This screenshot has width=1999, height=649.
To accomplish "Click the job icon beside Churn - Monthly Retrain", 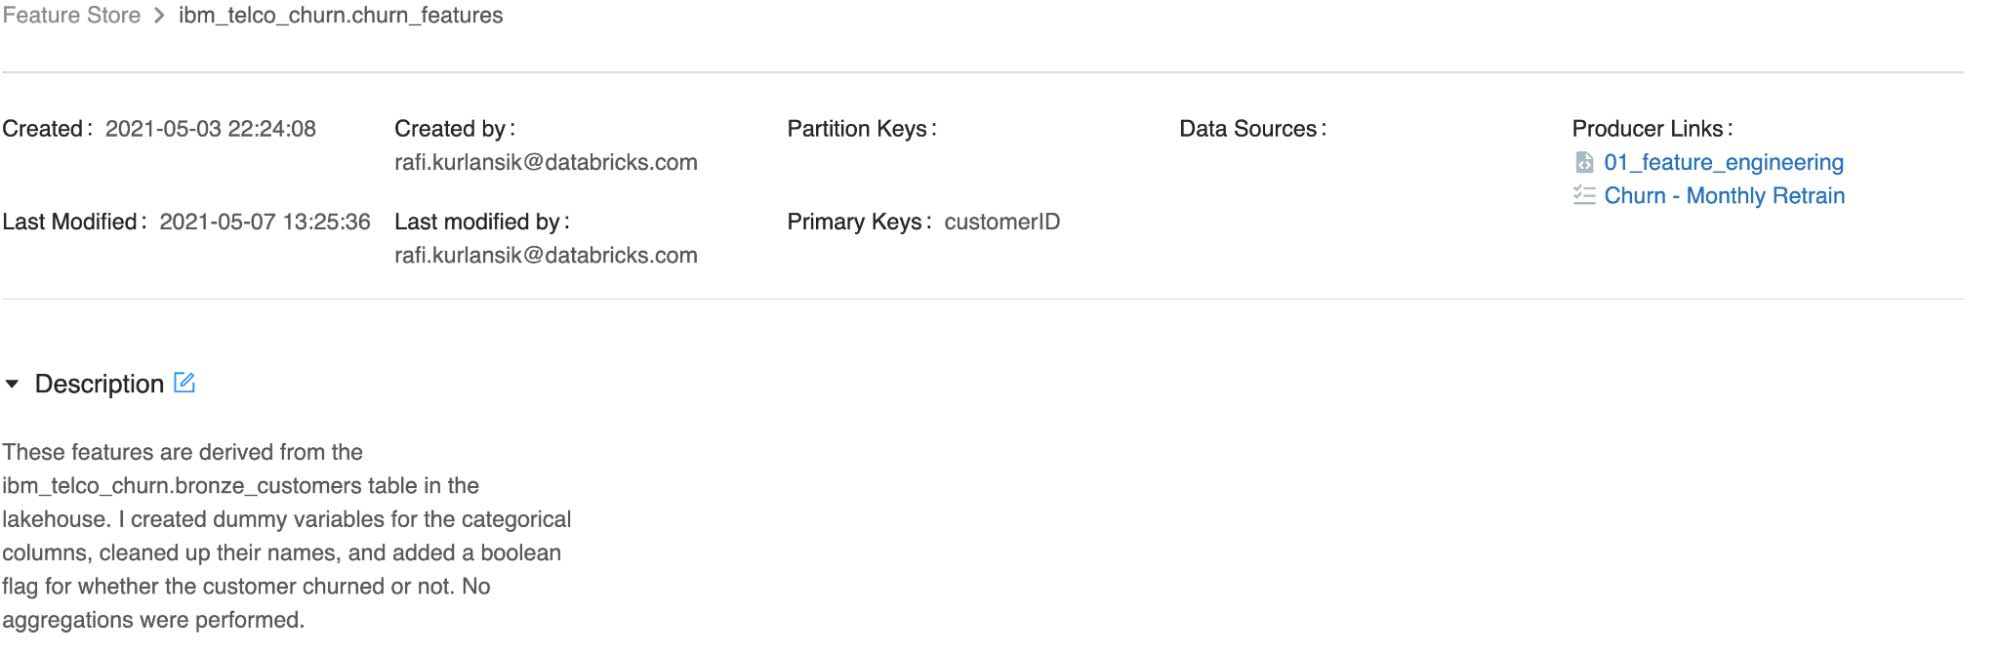I will [x=1584, y=196].
